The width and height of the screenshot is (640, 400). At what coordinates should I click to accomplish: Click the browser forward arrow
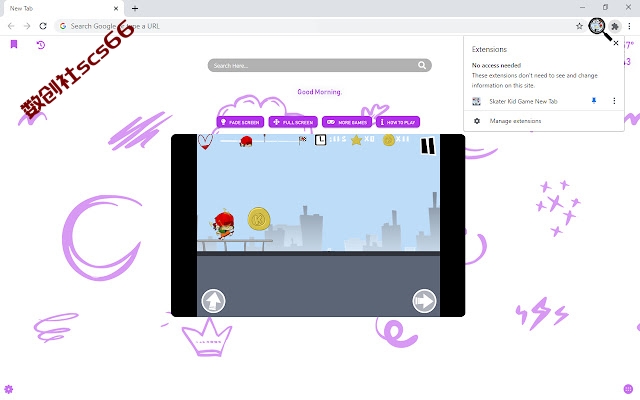point(27,26)
